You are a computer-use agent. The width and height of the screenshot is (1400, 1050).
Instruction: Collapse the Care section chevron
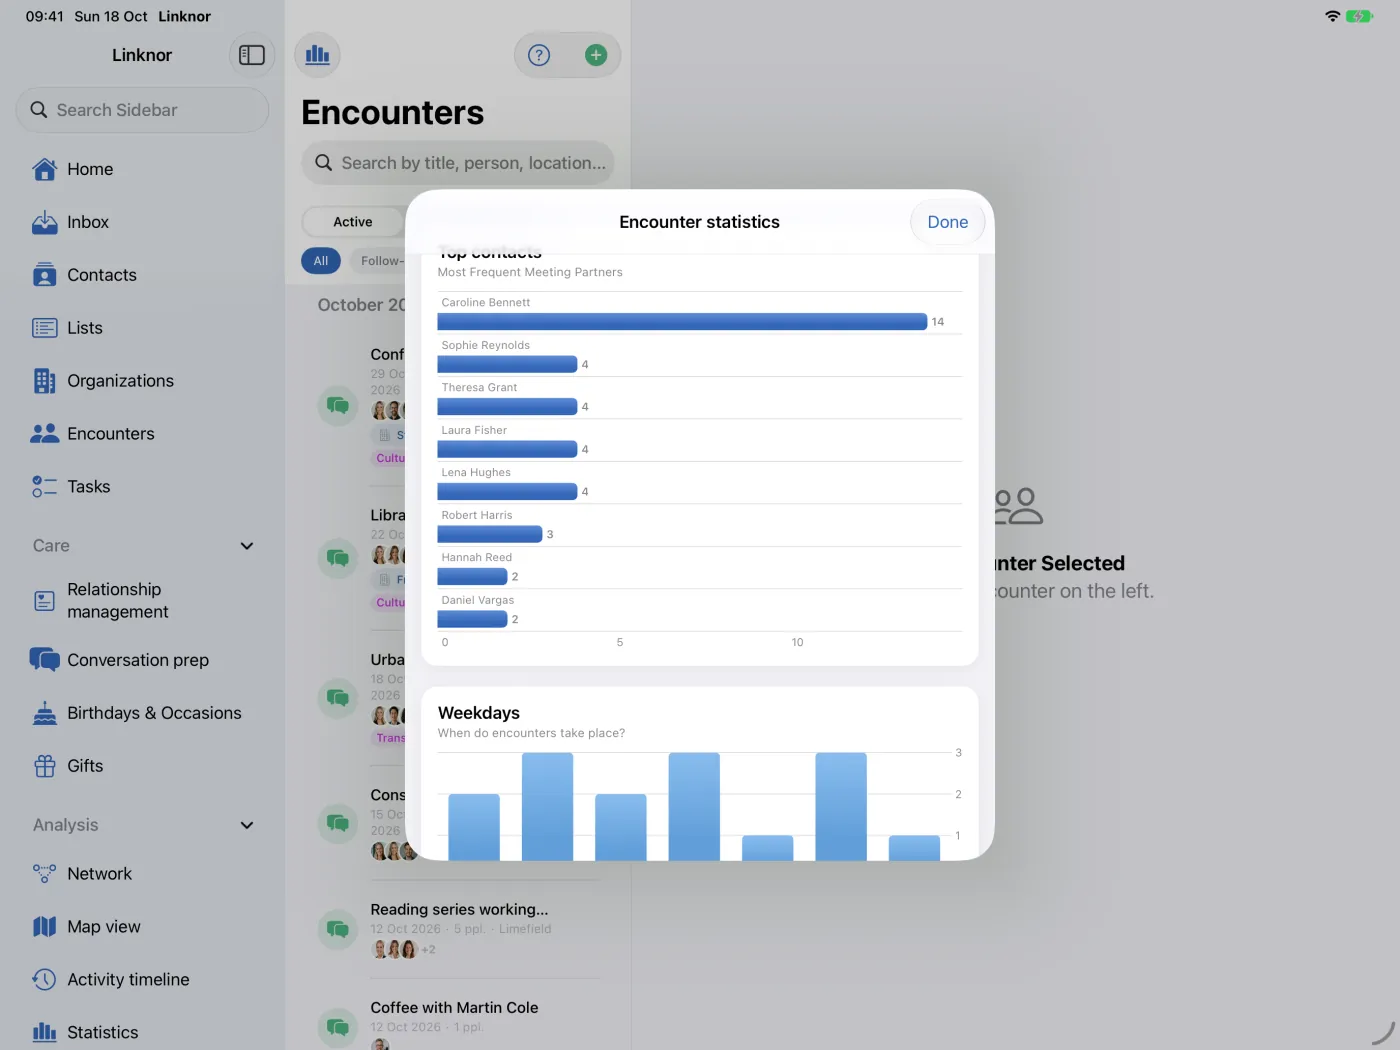(247, 546)
